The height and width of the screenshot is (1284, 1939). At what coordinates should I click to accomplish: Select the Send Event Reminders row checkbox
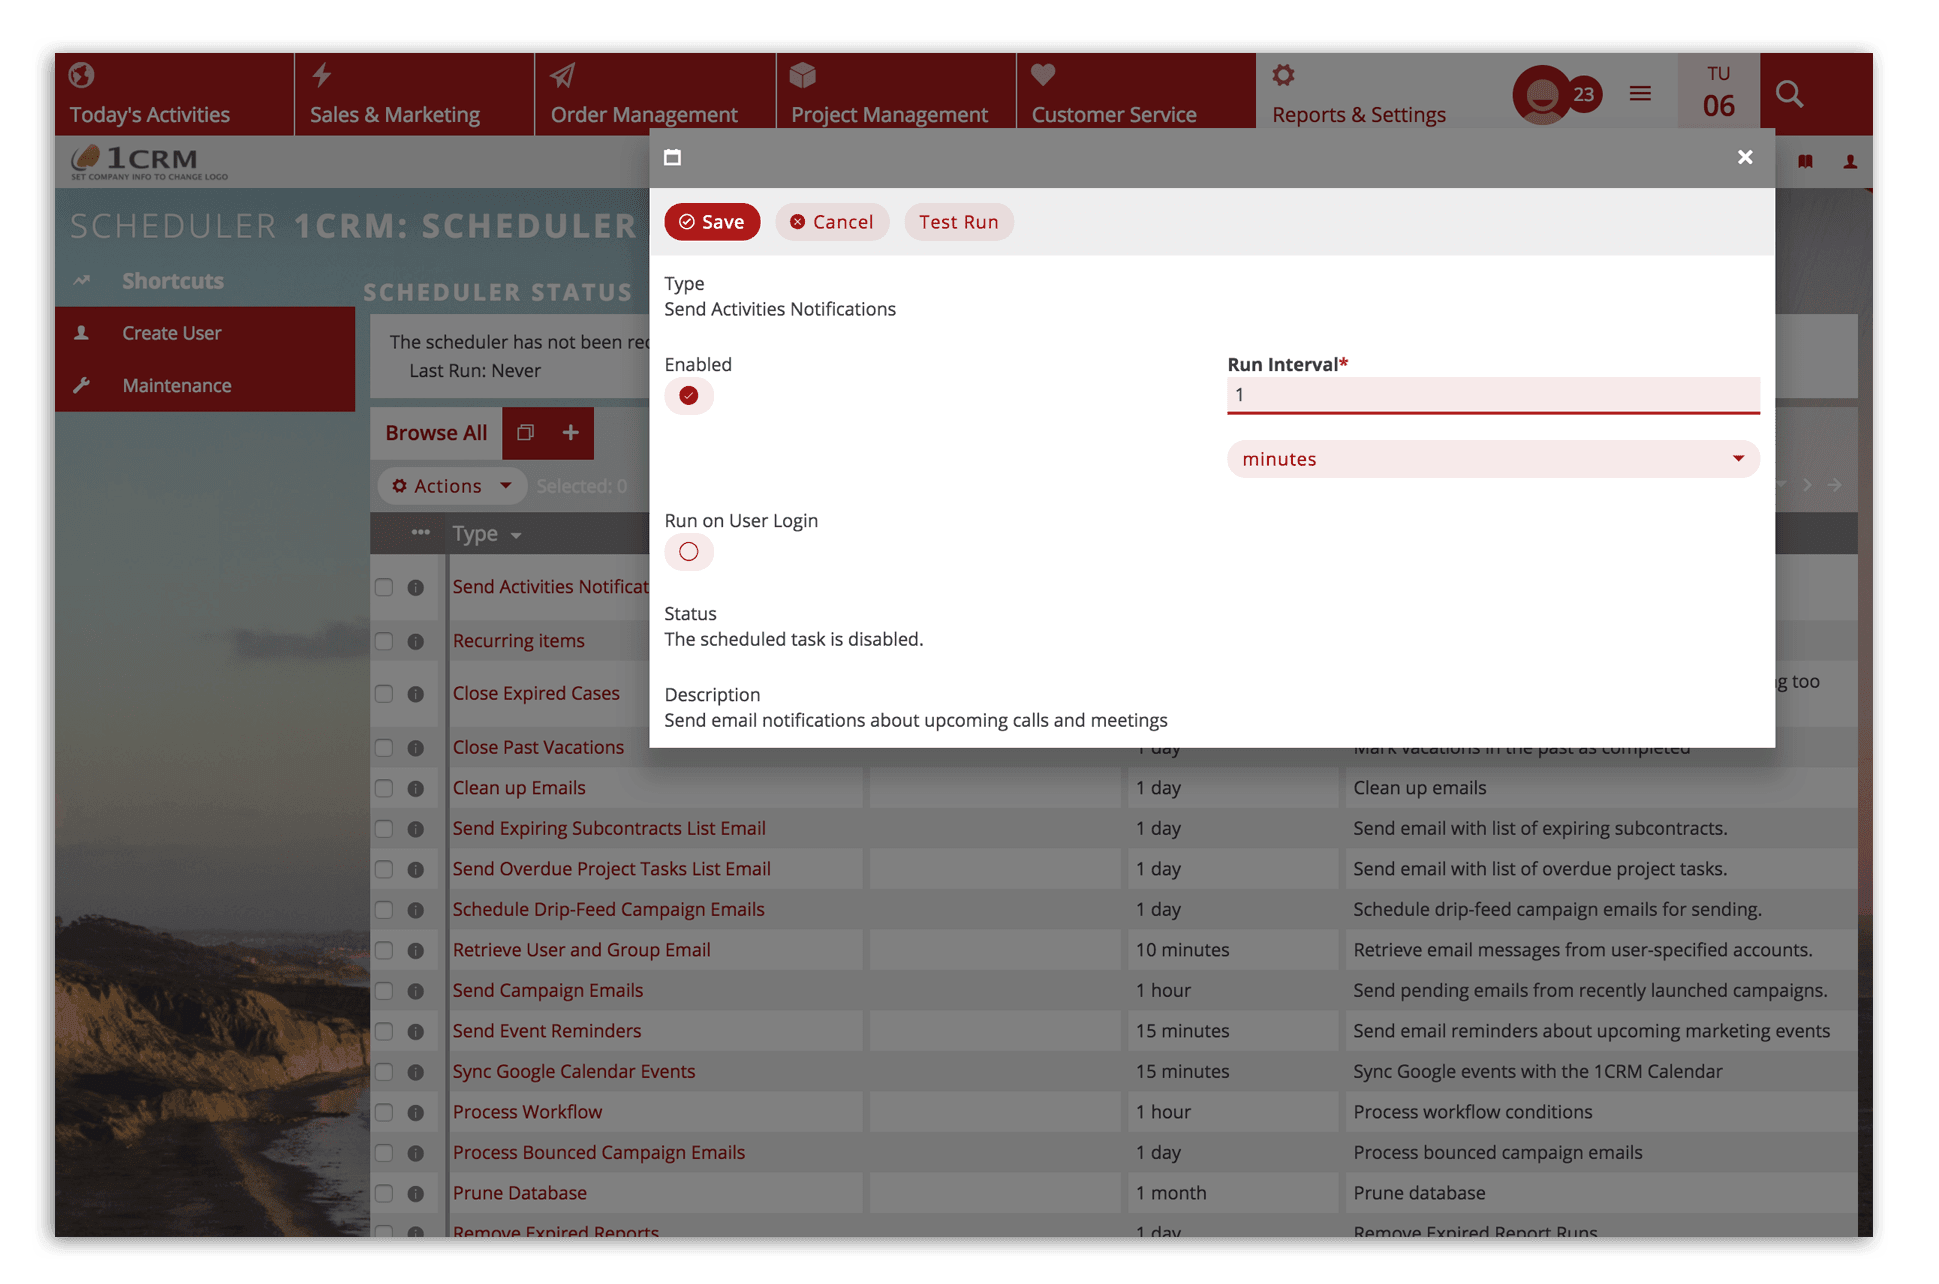point(384,1031)
